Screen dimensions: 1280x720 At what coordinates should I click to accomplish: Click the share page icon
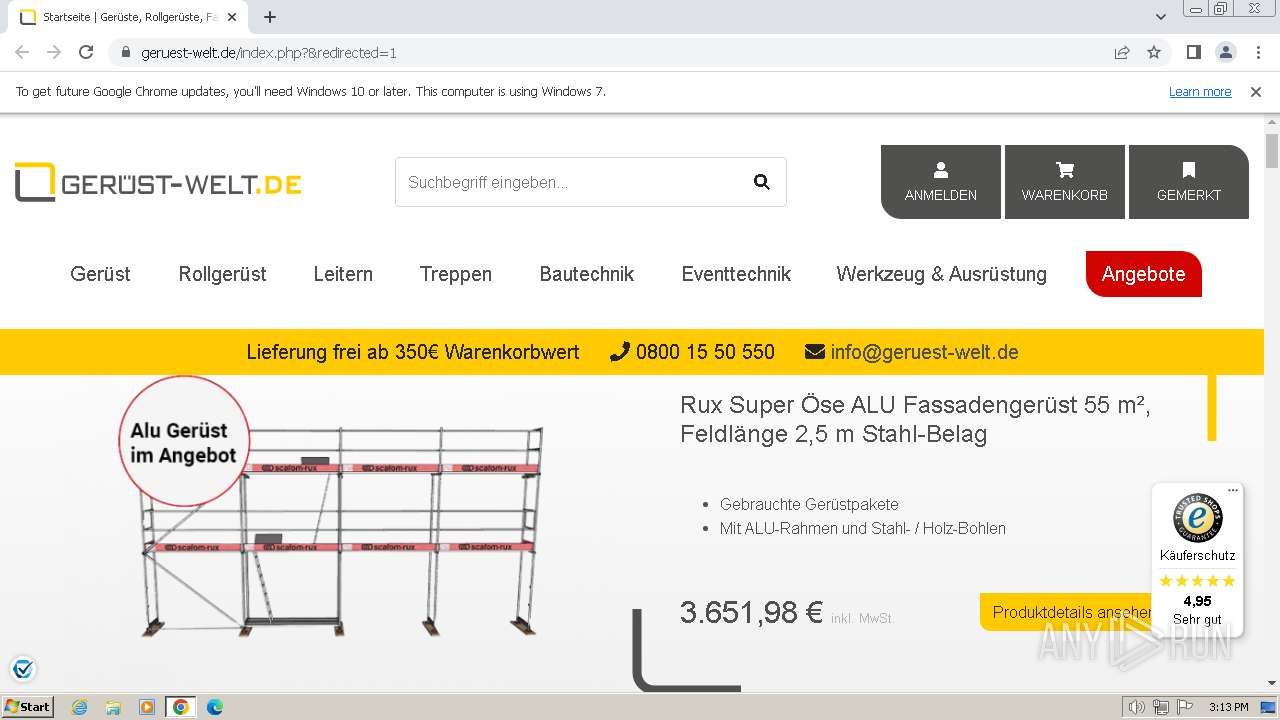point(1122,53)
